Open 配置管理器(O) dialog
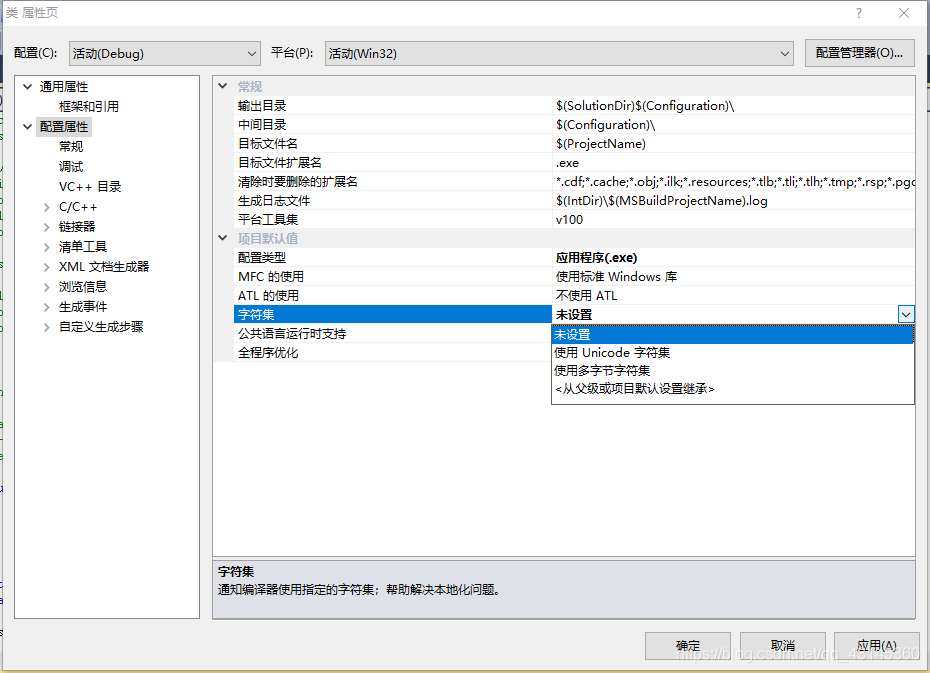 pos(859,53)
